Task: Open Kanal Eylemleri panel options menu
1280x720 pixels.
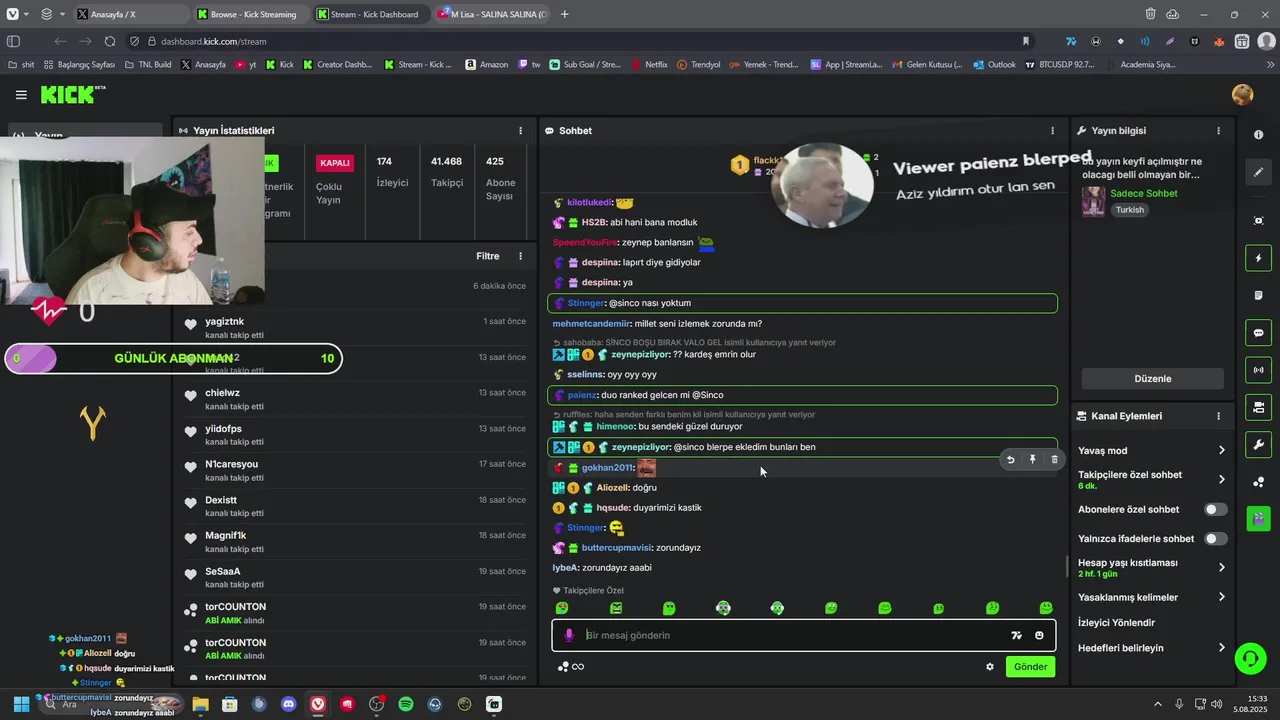Action: click(x=1218, y=416)
